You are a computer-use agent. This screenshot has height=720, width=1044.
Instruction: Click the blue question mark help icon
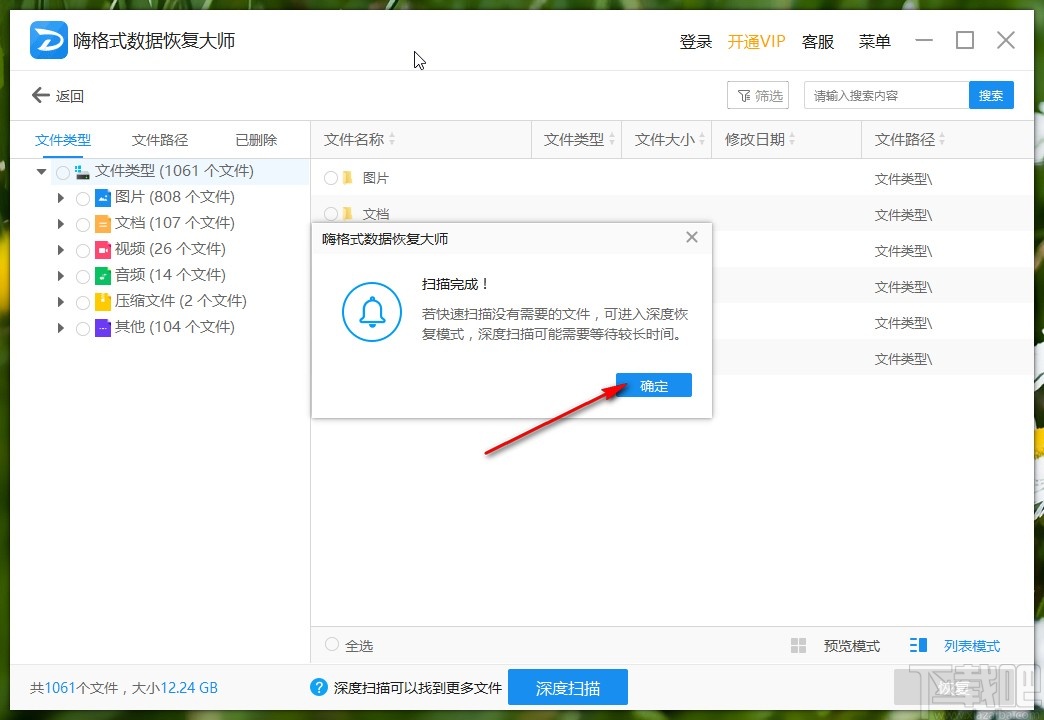coord(319,687)
